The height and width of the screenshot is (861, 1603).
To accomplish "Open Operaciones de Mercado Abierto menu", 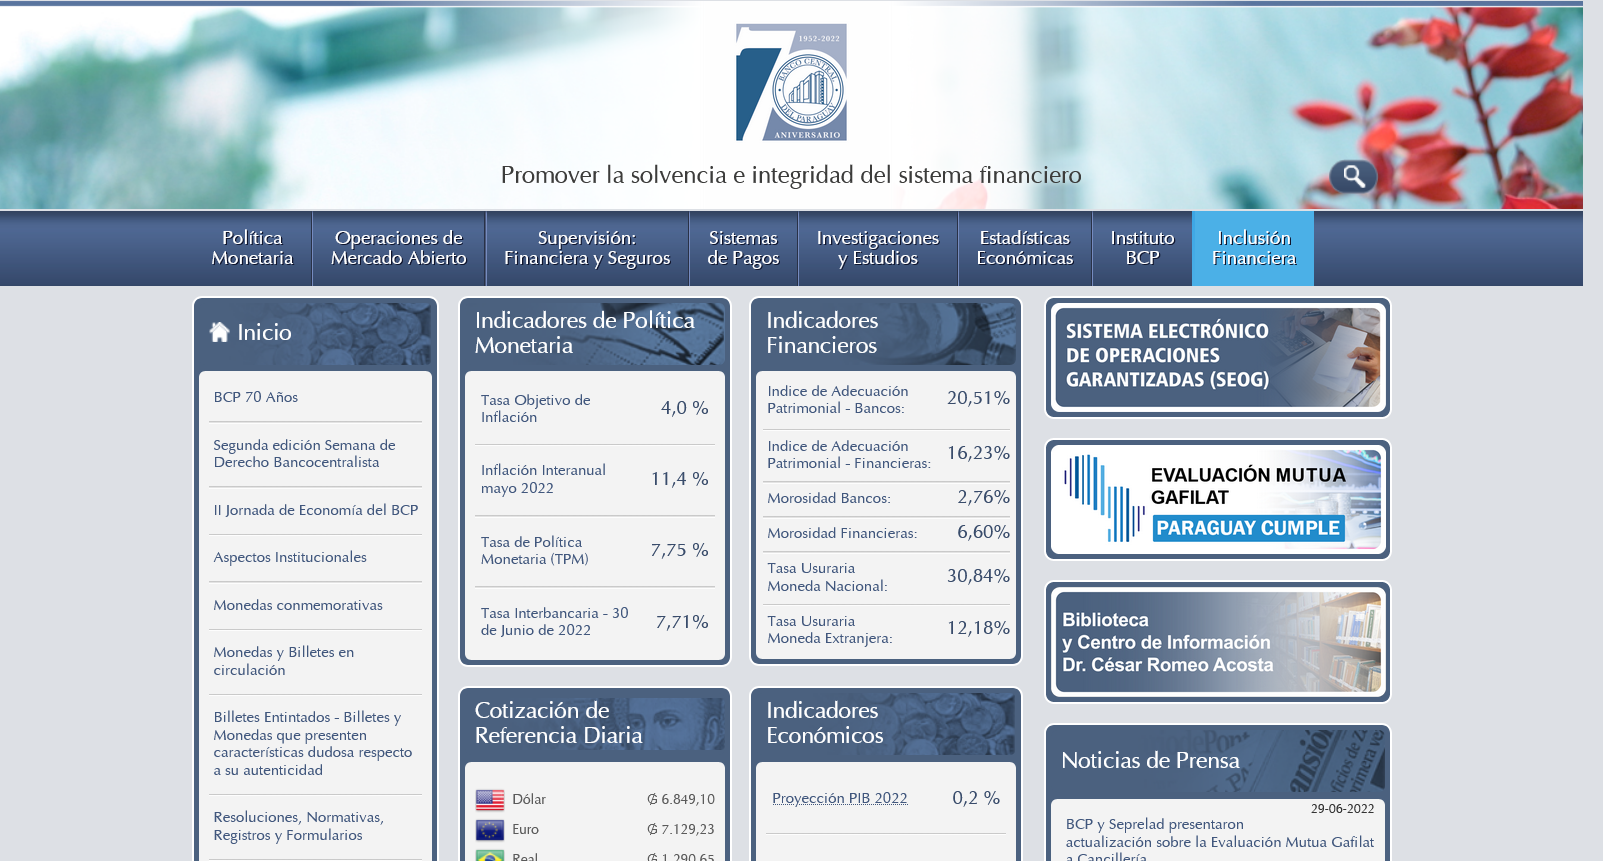I will click(398, 248).
